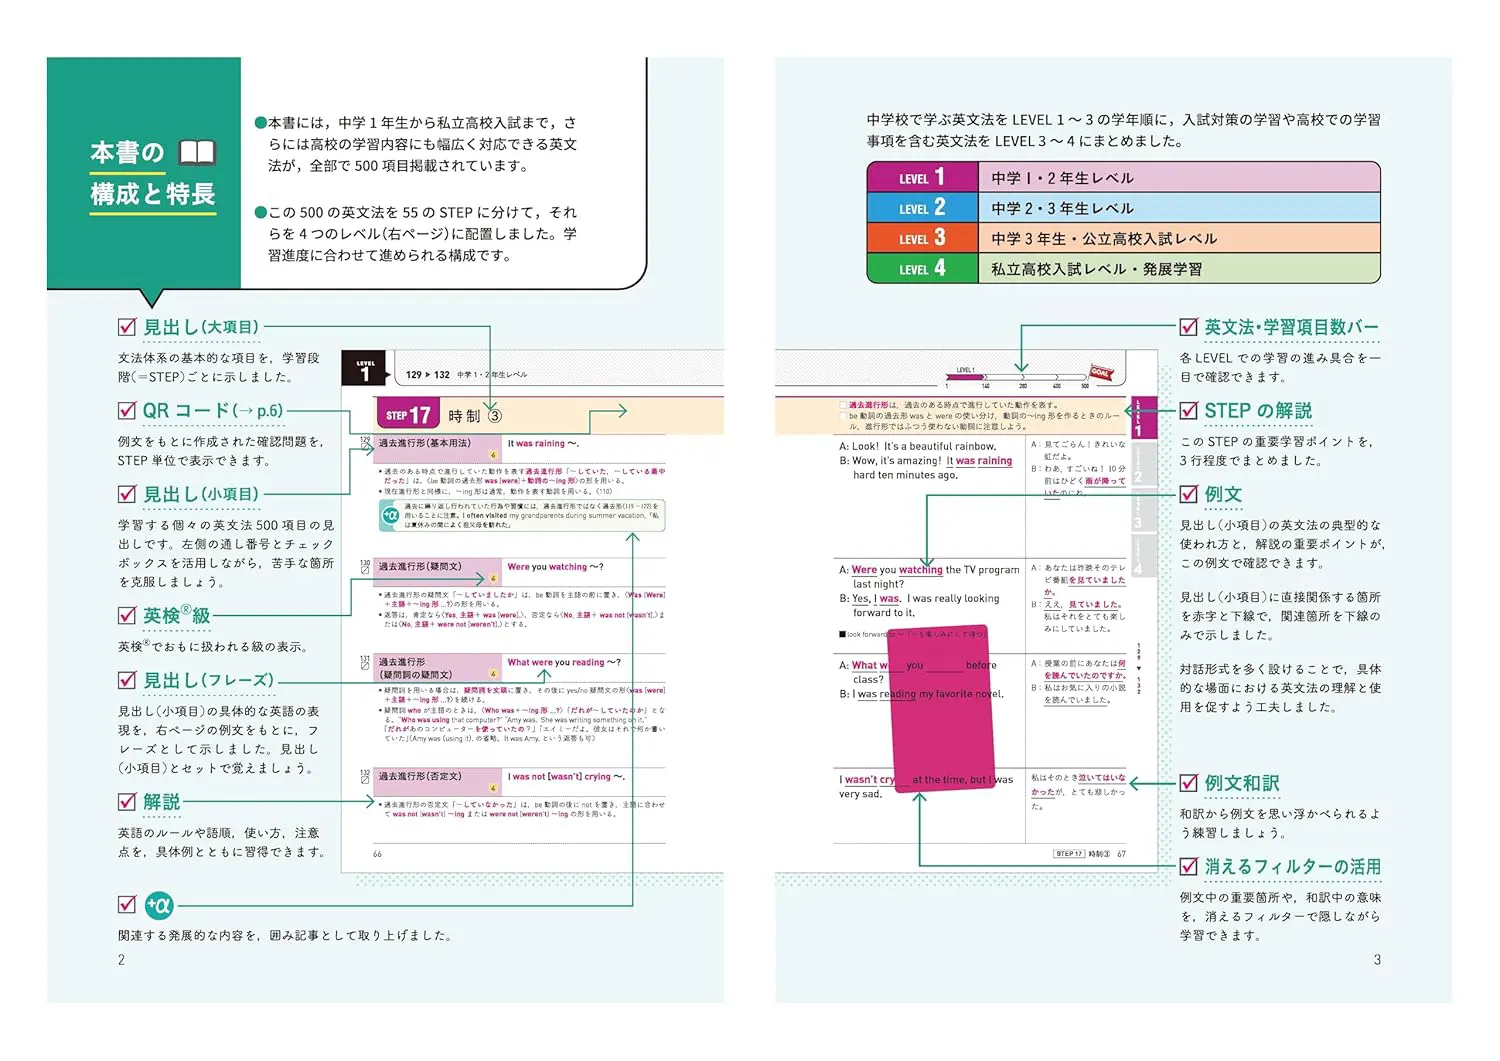The height and width of the screenshot is (1061, 1500).
Task: Tick the checkbox beside 見出し(フレーズ)
Action: [x=127, y=680]
